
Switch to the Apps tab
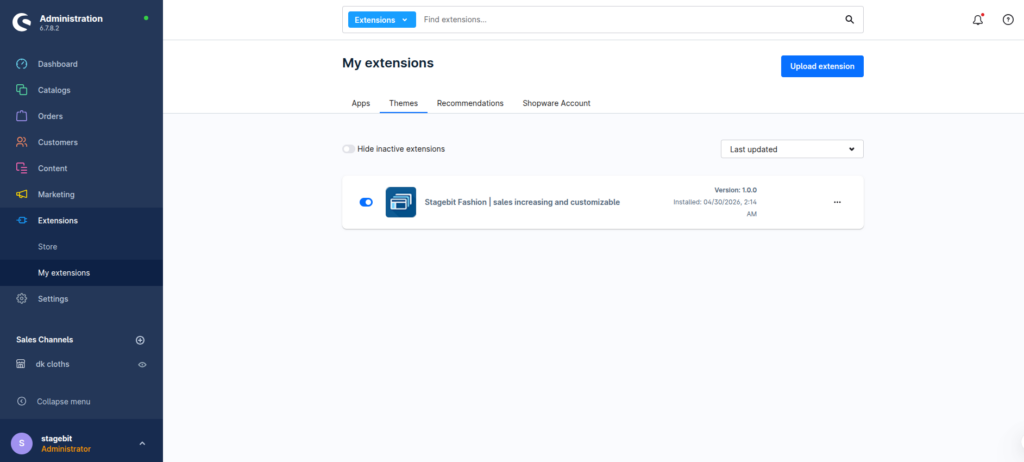click(360, 103)
